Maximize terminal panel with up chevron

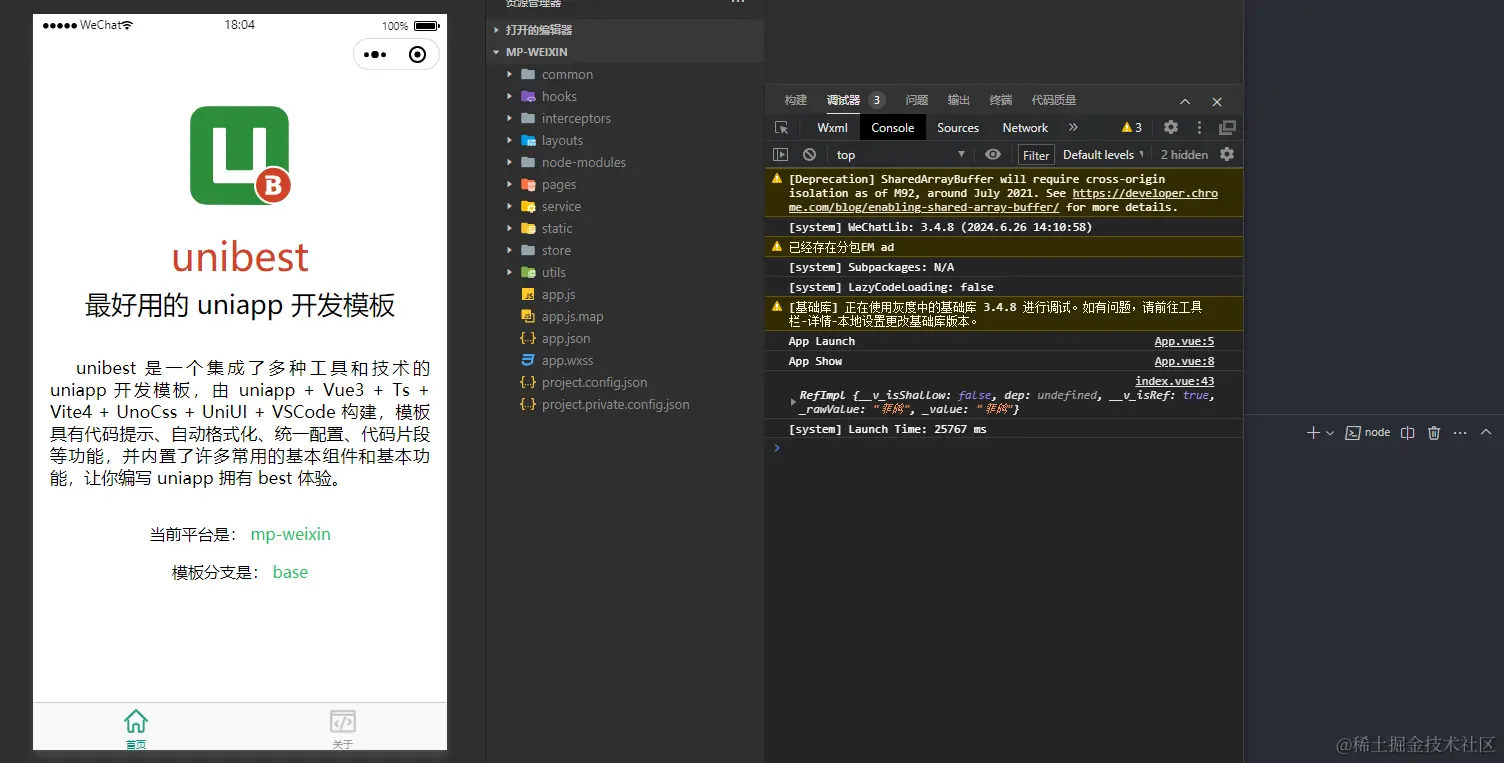coord(1486,433)
